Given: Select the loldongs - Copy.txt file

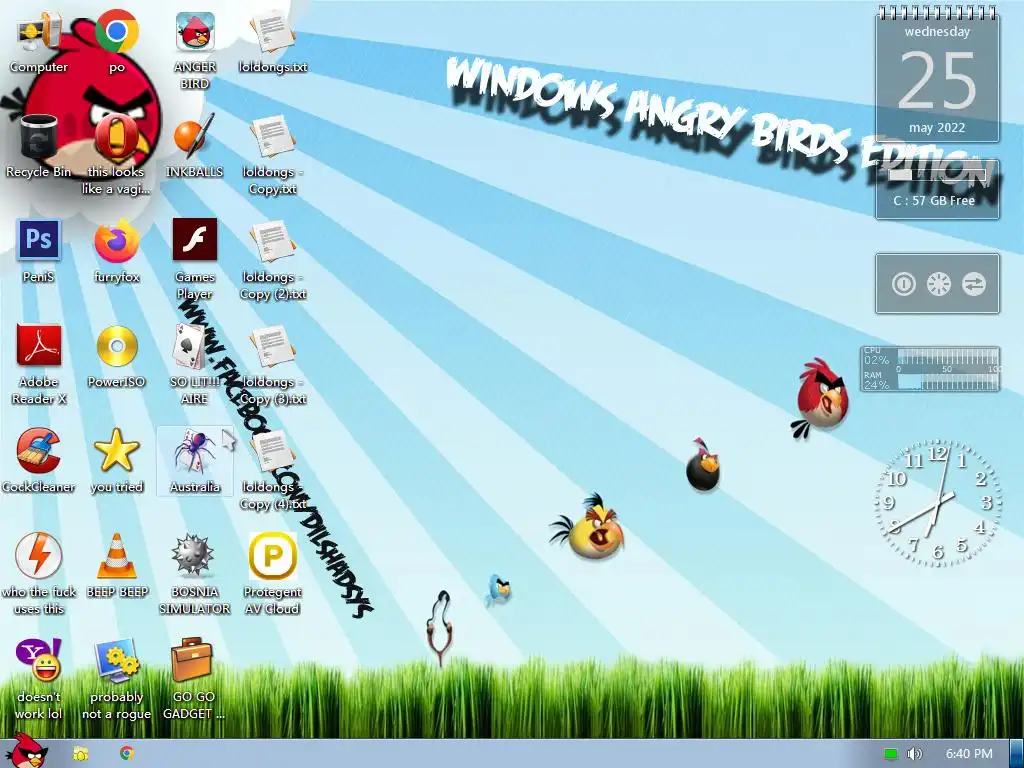Looking at the screenshot, I should (273, 155).
